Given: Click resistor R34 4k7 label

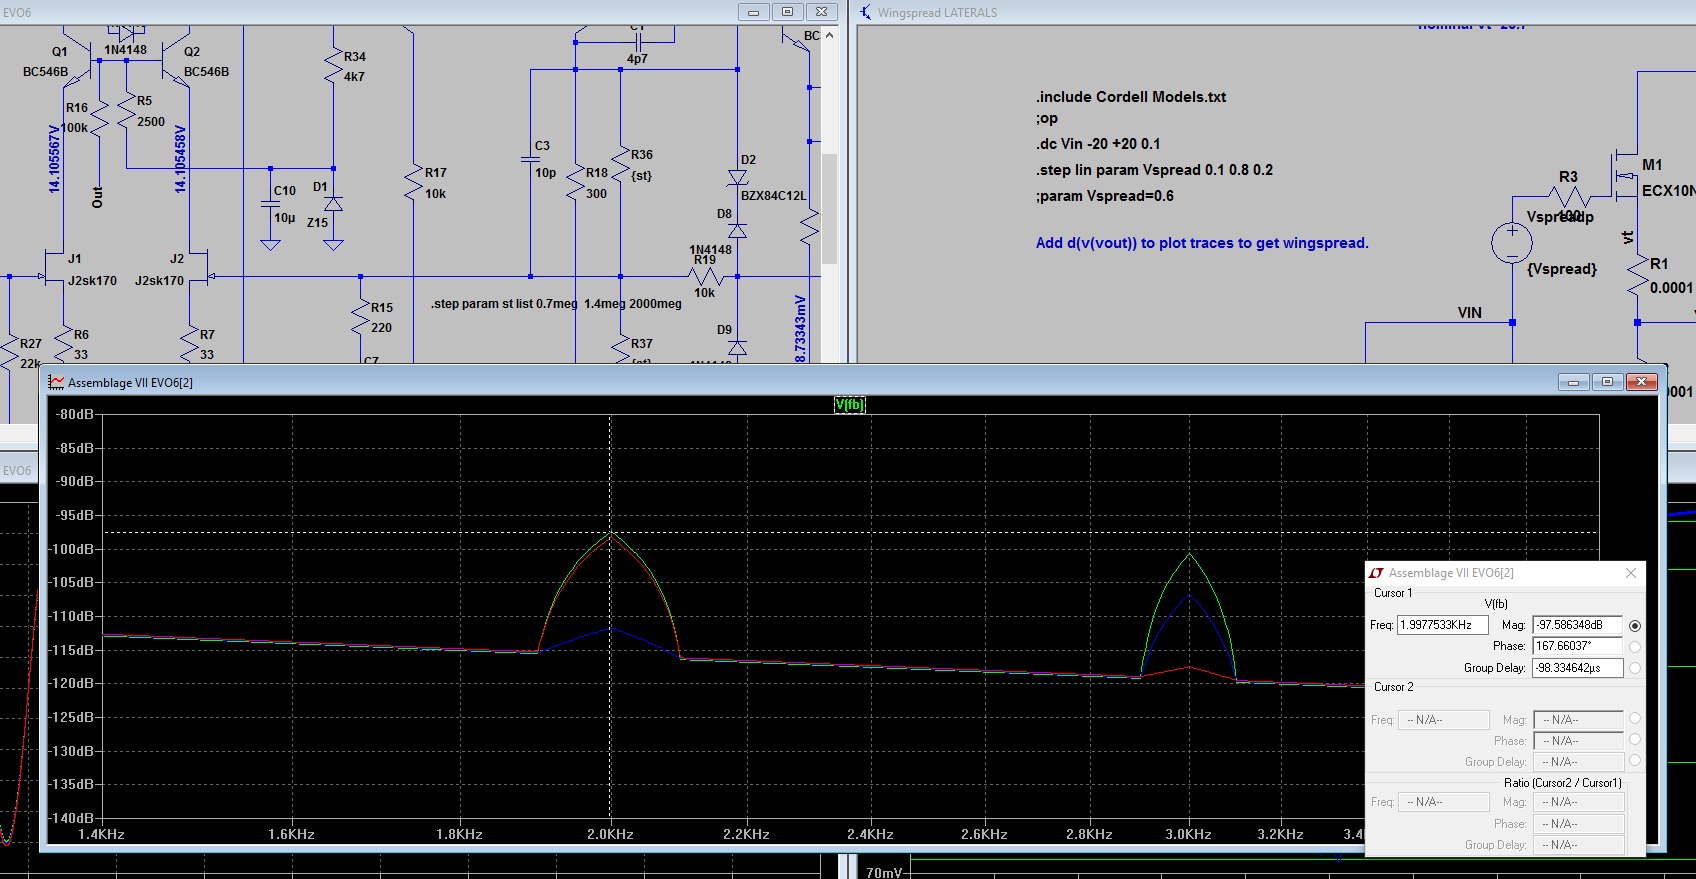Looking at the screenshot, I should (x=354, y=67).
